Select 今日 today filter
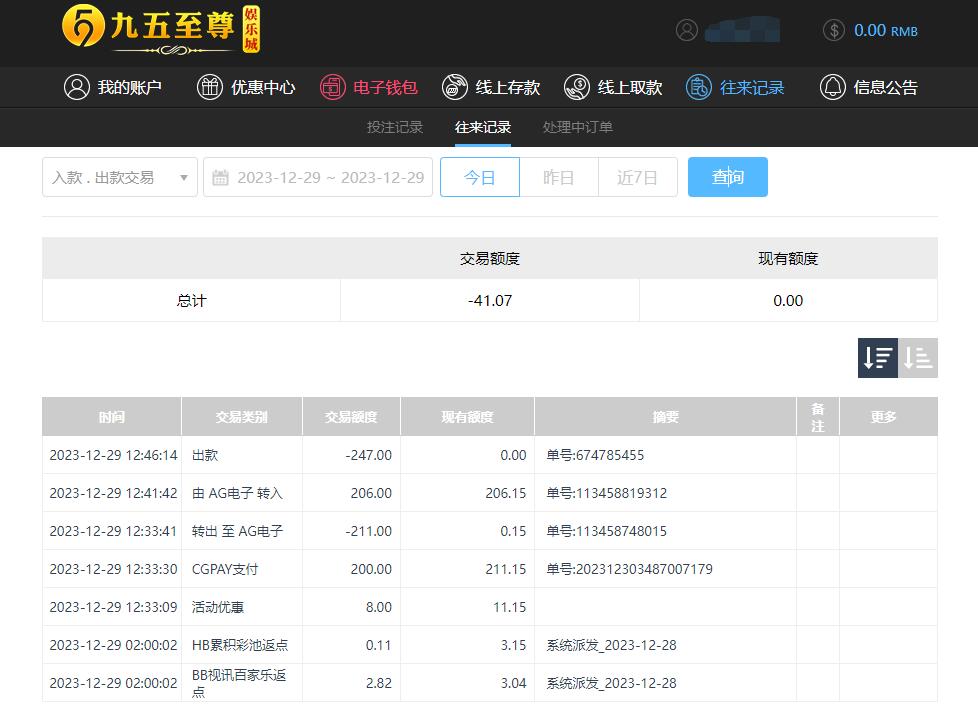978x705 pixels. pyautogui.click(x=480, y=177)
